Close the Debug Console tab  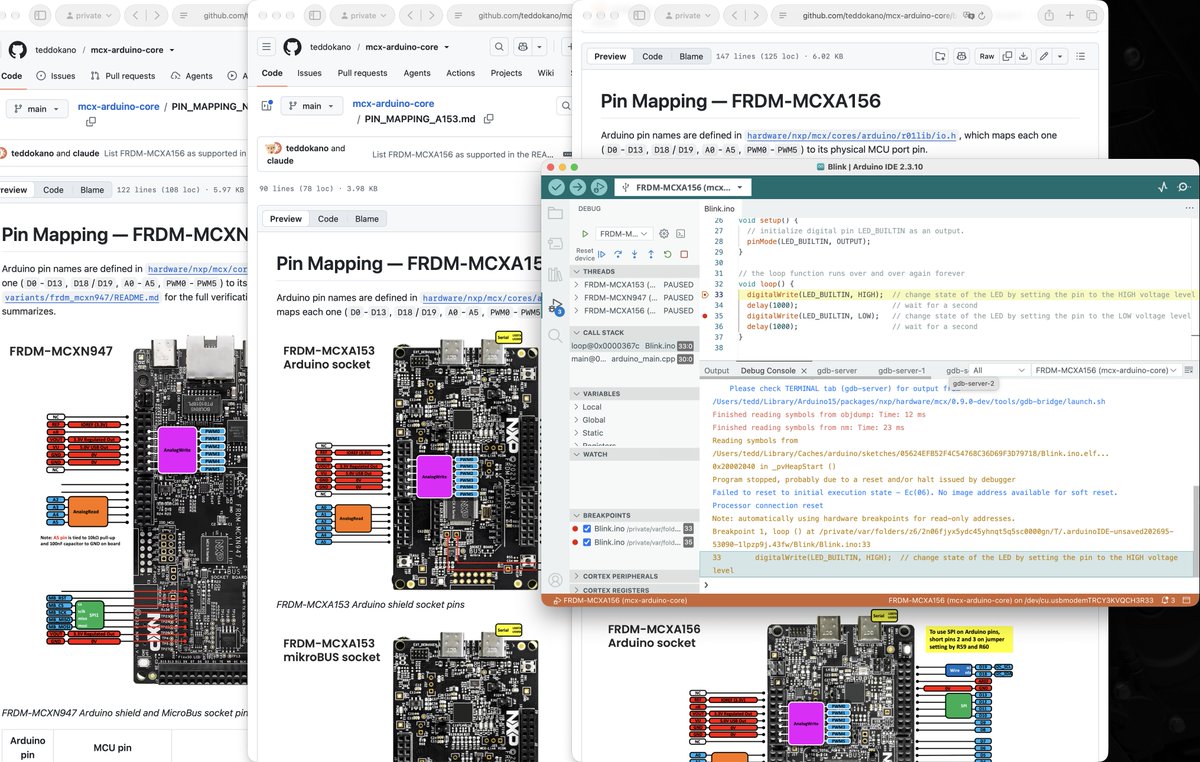pos(804,370)
